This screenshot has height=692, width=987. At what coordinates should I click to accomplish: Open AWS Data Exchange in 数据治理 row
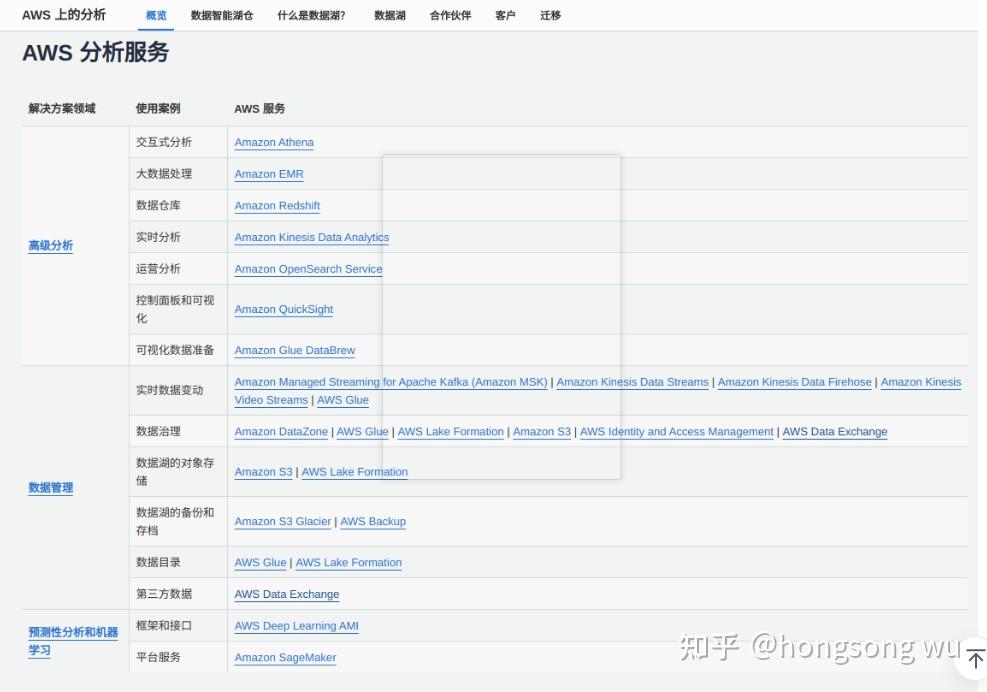coord(835,431)
